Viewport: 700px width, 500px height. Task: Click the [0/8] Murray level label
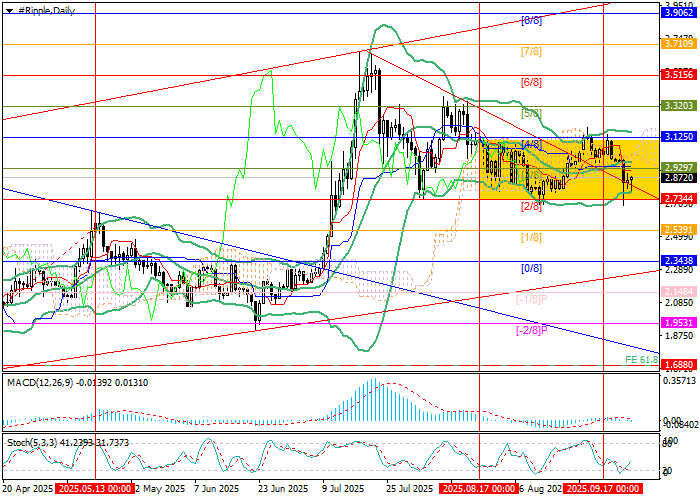coord(531,269)
